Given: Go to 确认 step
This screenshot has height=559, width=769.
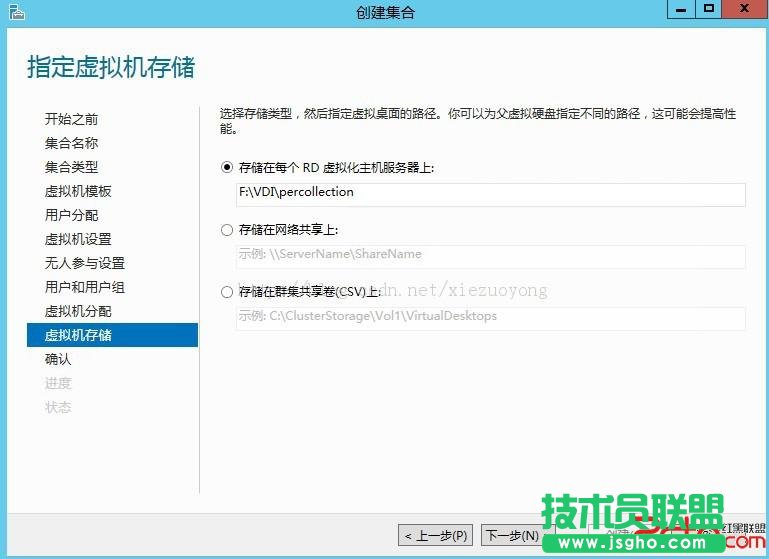Looking at the screenshot, I should click(x=58, y=359).
